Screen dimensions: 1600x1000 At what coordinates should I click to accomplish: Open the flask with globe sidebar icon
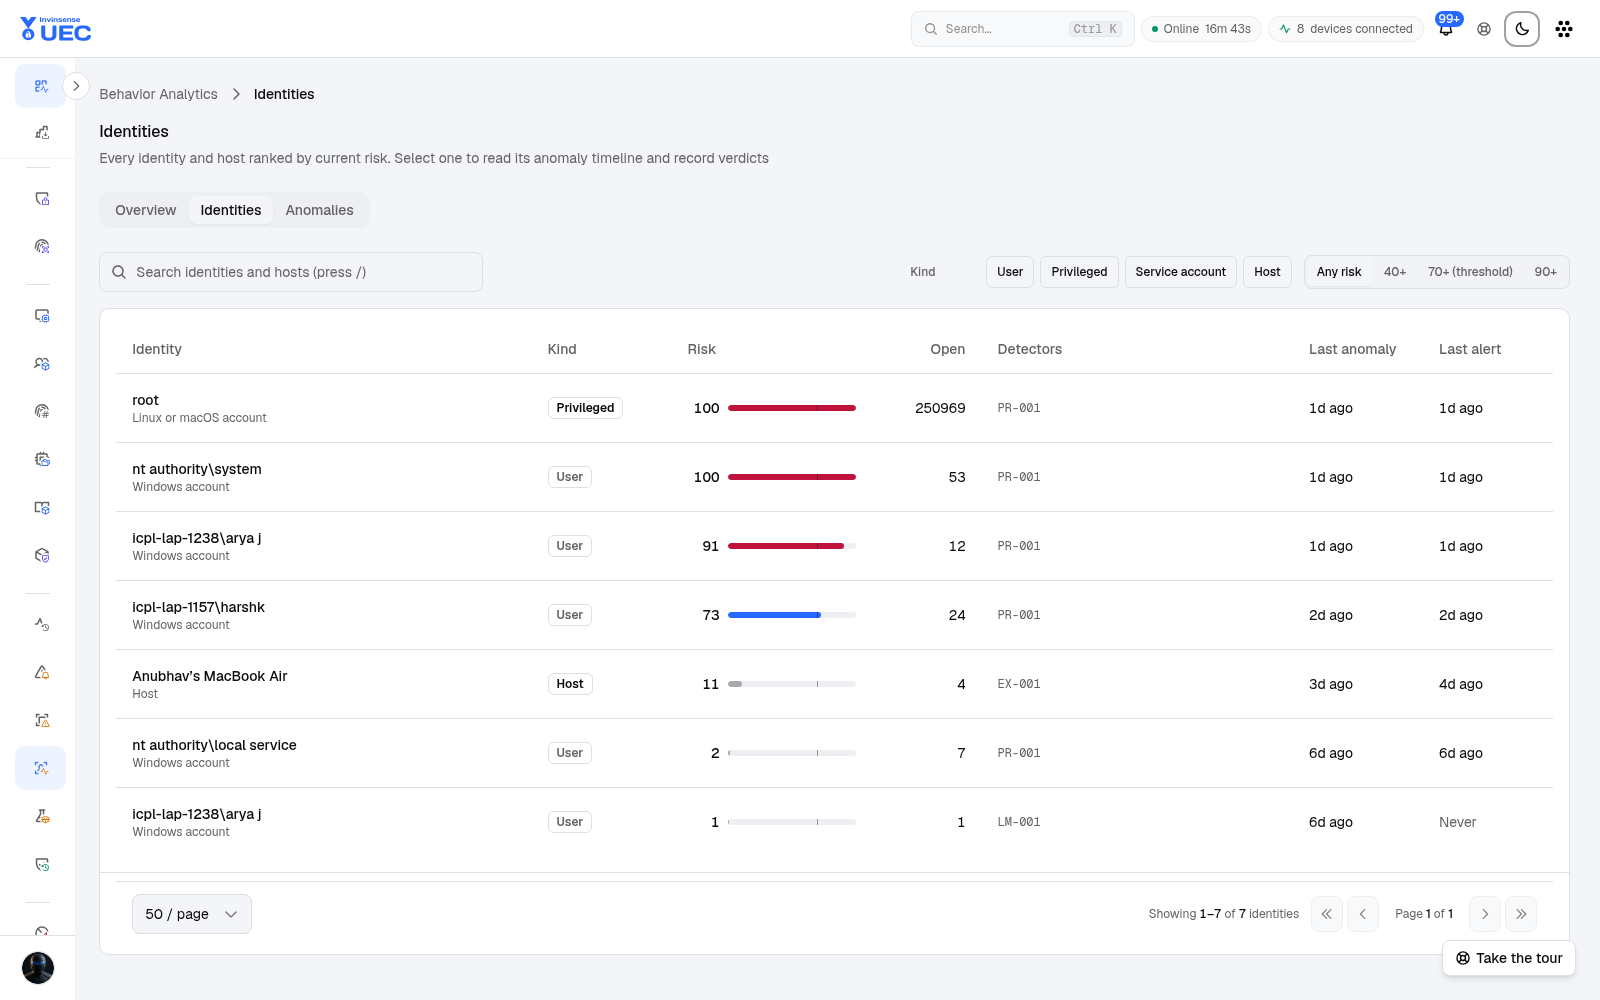pyautogui.click(x=41, y=816)
